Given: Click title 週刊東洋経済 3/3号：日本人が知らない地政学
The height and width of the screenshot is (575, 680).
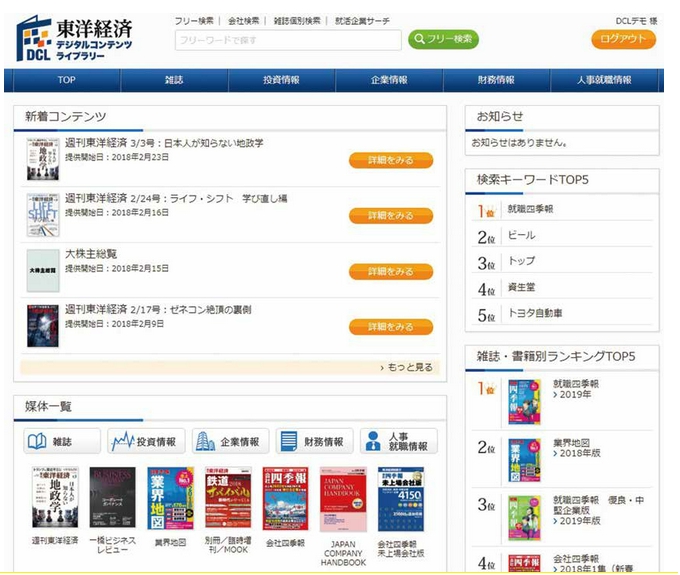Looking at the screenshot, I should (164, 143).
